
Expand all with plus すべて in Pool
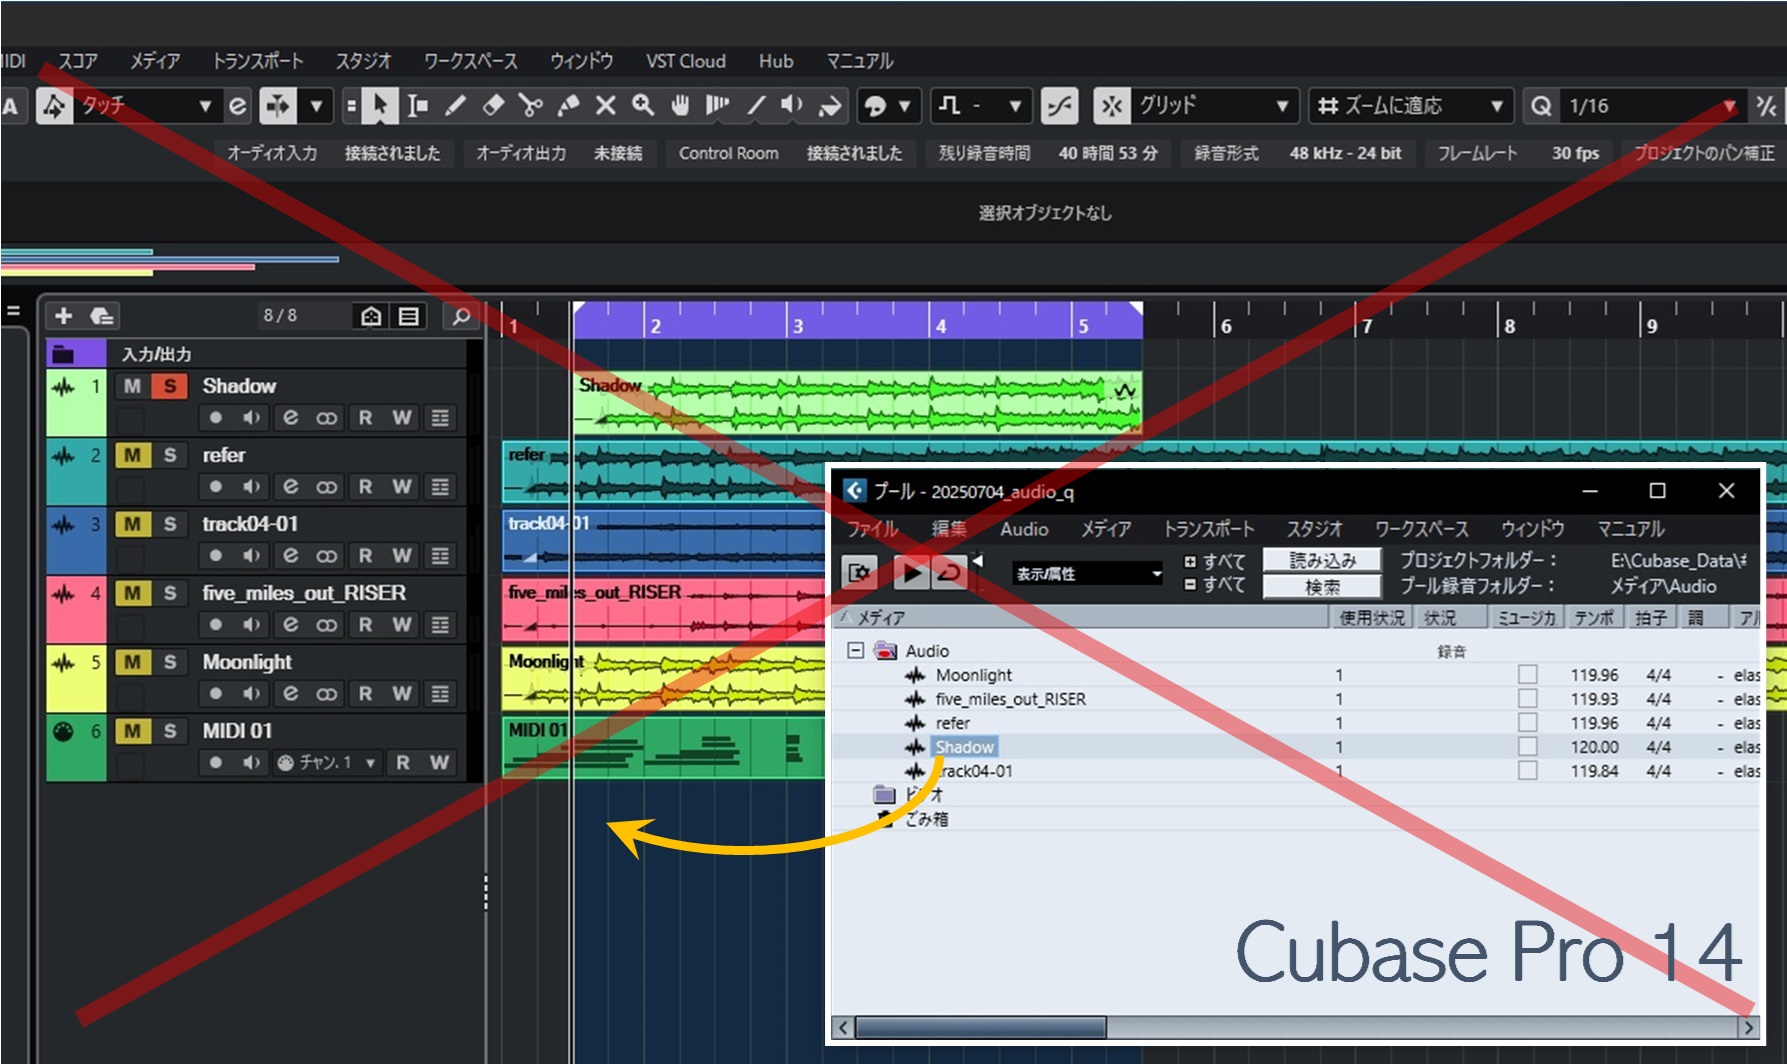(x=1214, y=561)
